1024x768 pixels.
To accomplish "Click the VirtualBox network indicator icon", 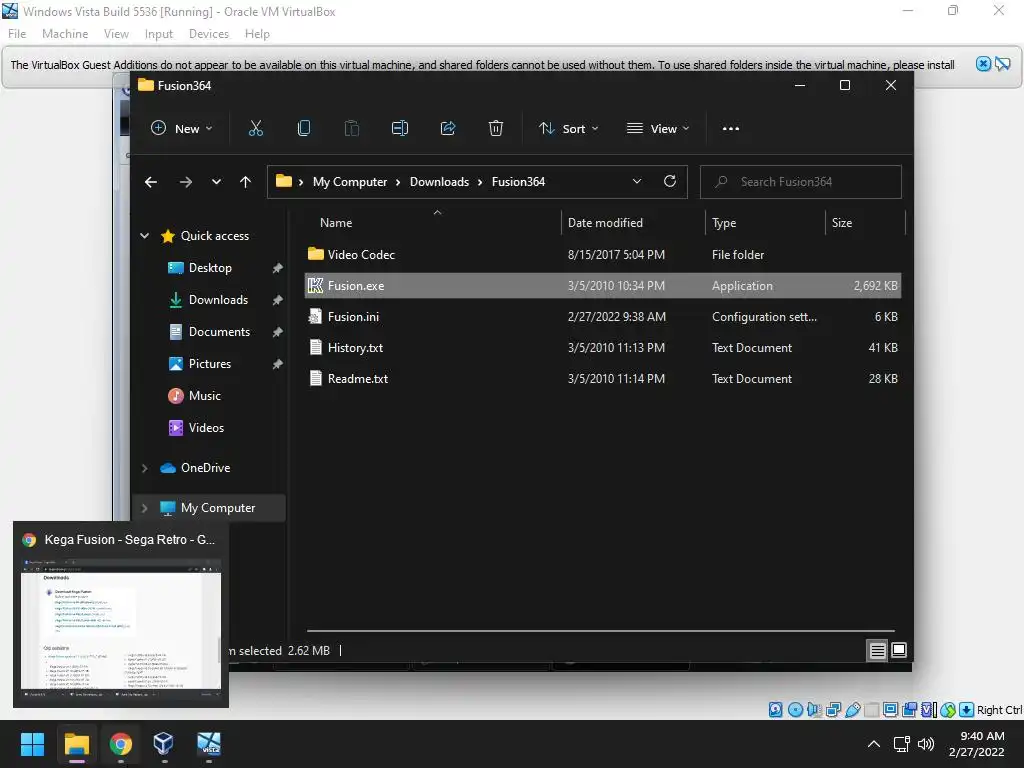I will pos(833,710).
